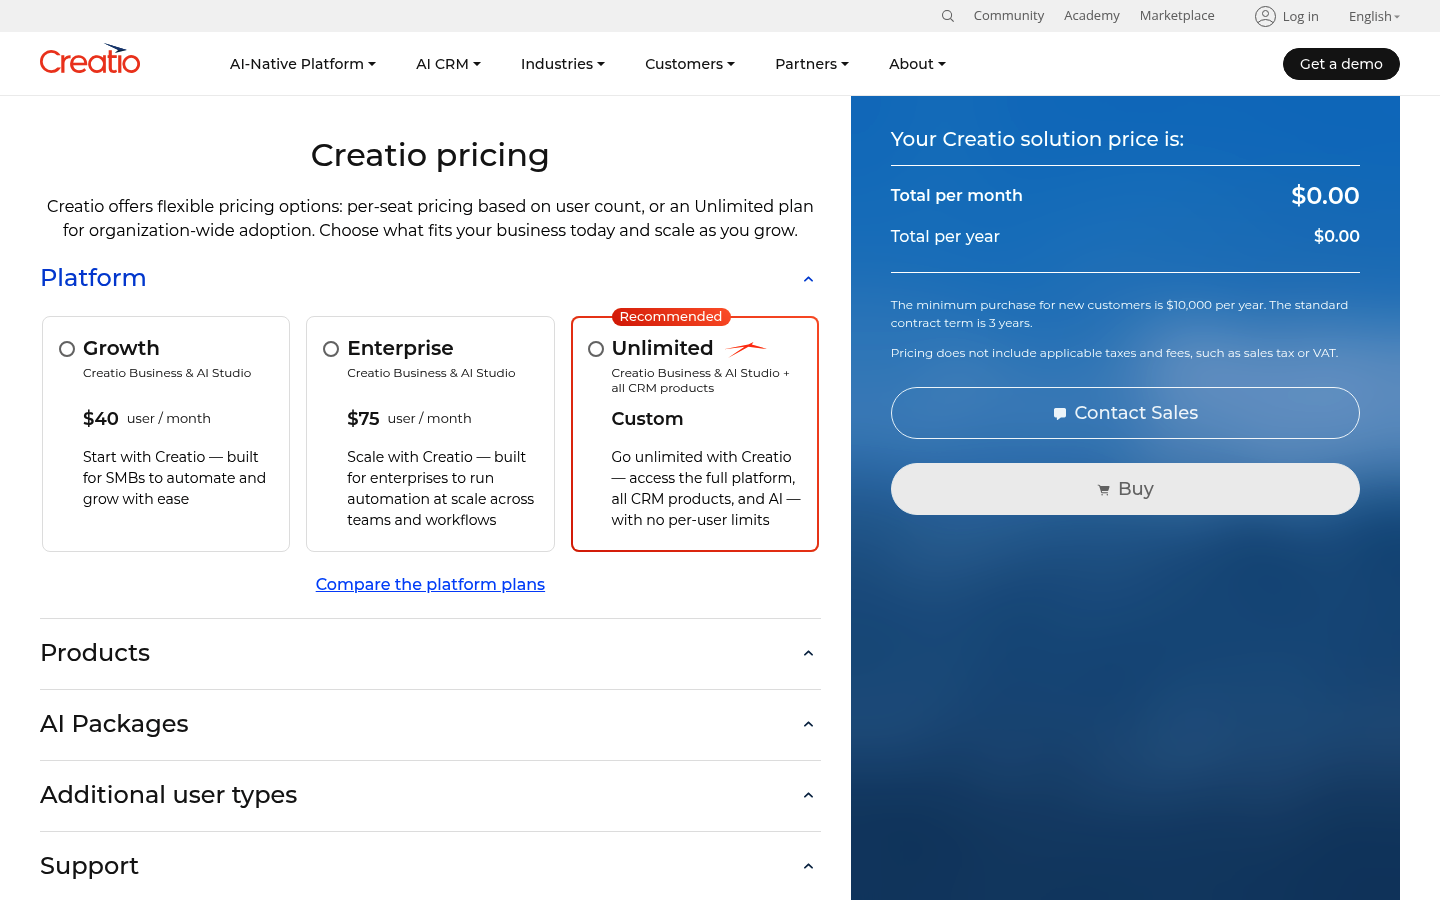
Task: Click the Enterprise plan title
Action: pyautogui.click(x=400, y=348)
